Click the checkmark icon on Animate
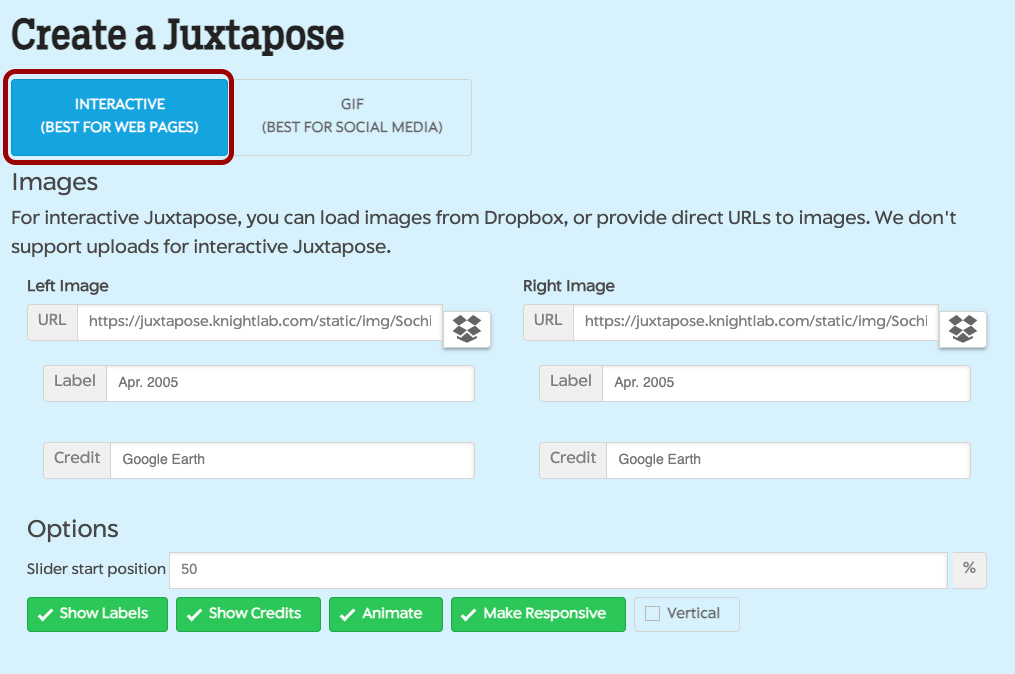Viewport: 1015px width, 674px height. (x=347, y=615)
